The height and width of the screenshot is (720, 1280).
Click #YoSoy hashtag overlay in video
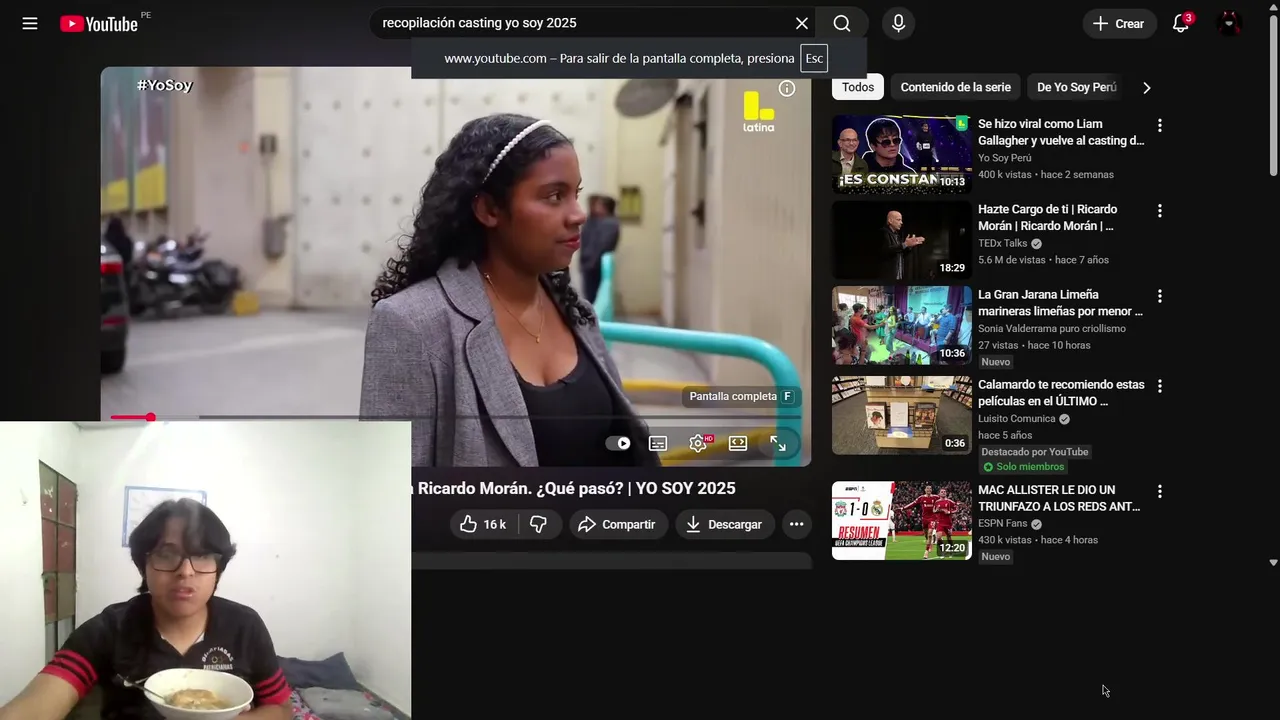[x=164, y=86]
